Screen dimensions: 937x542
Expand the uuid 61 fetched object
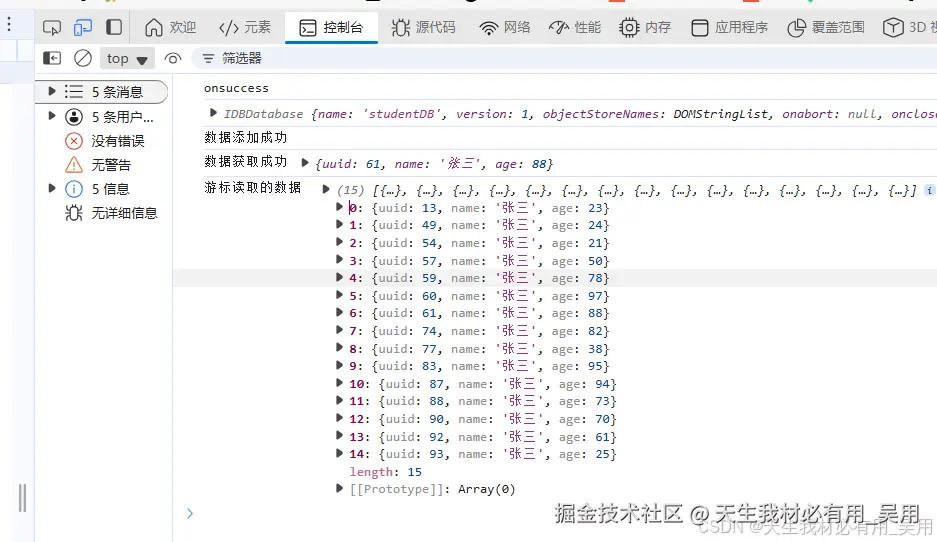305,162
